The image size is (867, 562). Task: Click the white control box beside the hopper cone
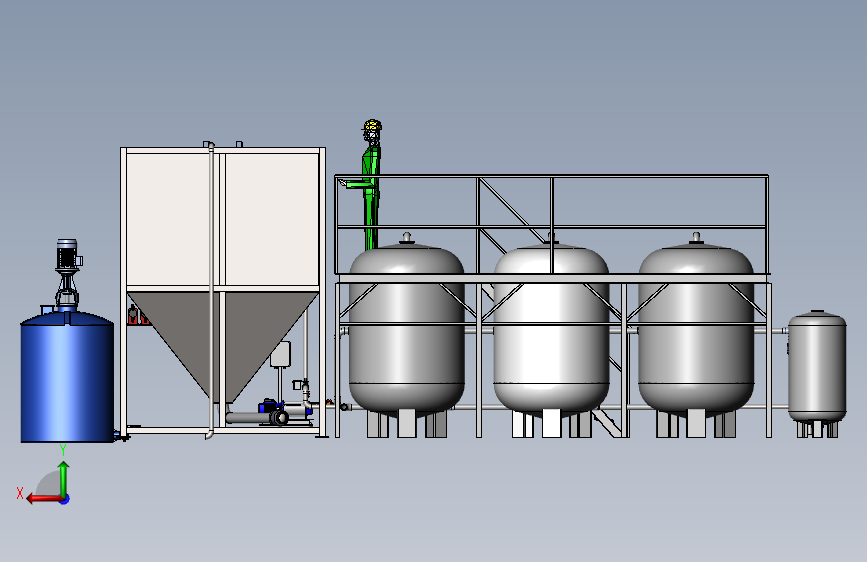click(x=280, y=355)
